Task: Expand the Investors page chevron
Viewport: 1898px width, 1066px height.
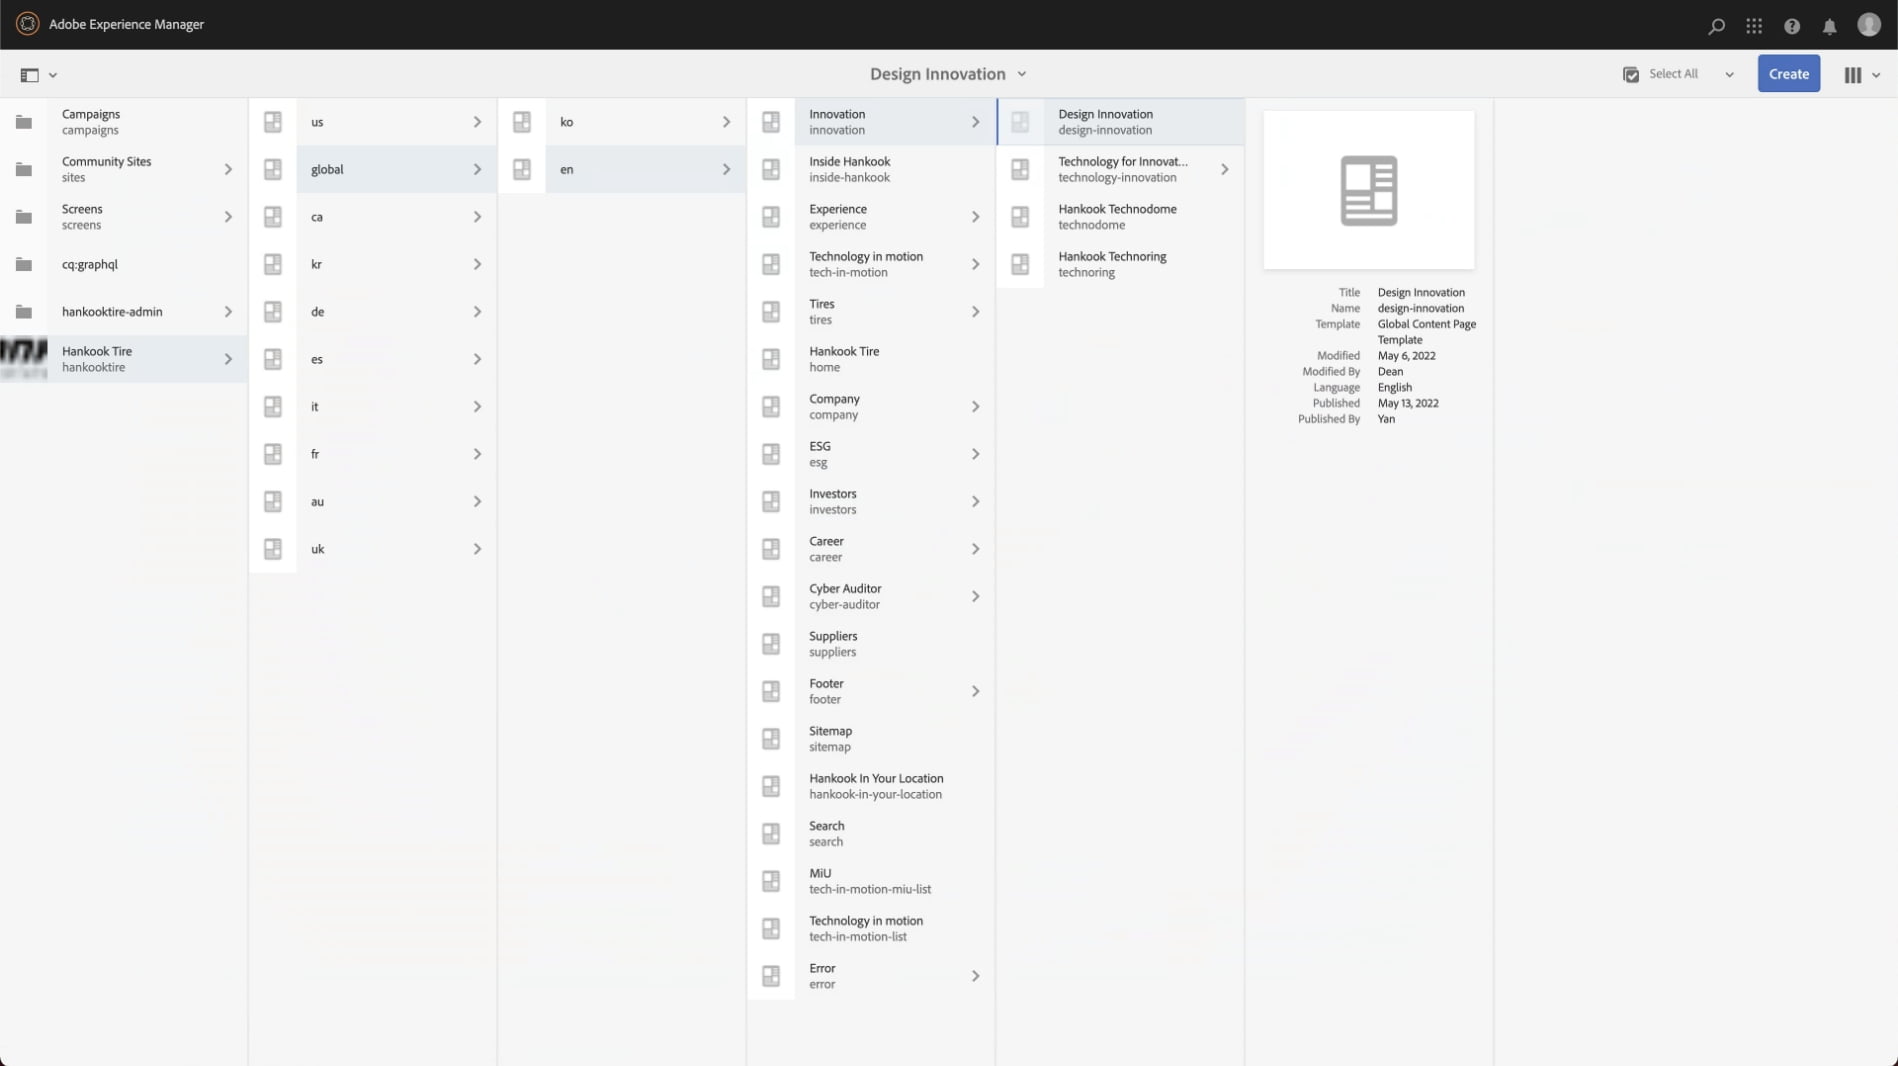Action: pyautogui.click(x=975, y=502)
